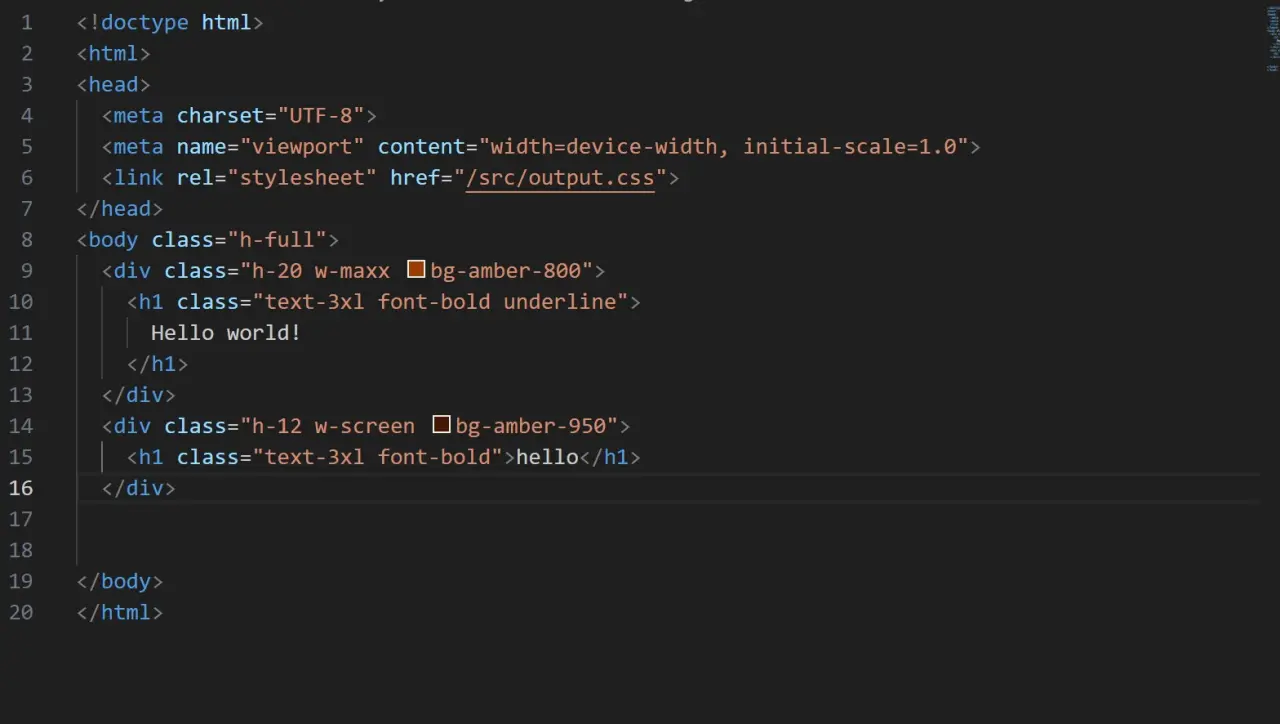Click the "UTF-8" charset value
The image size is (1280, 724).
(x=321, y=115)
